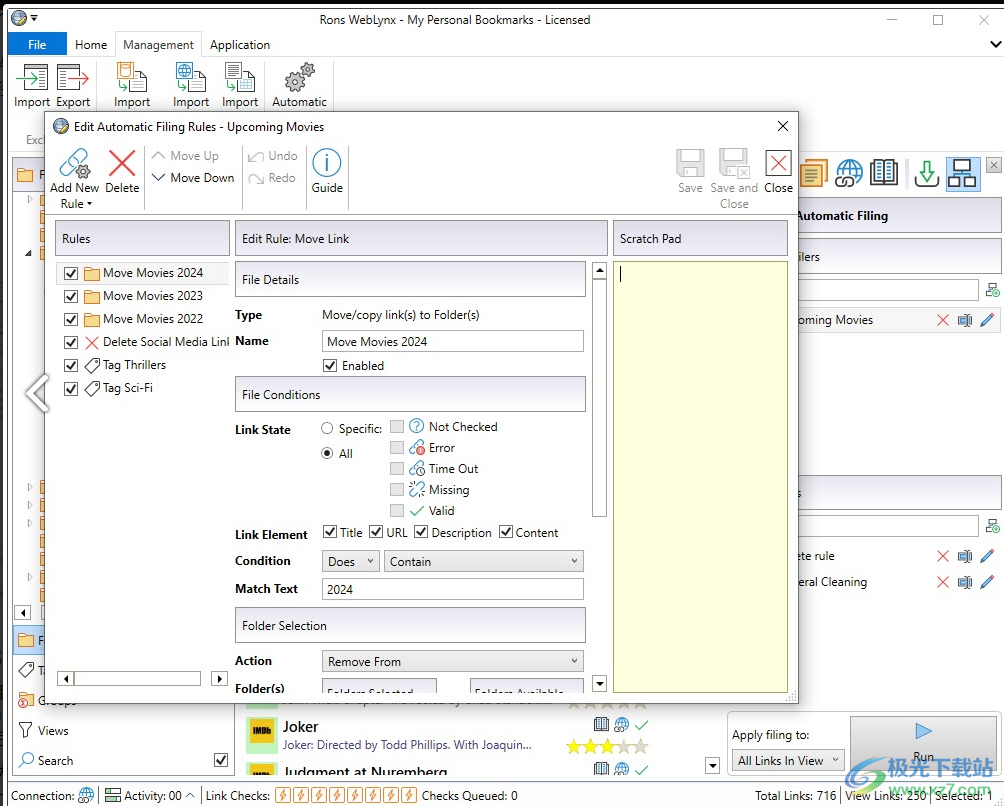Click the Close icon in dialog toolbar
Screen dimensions: 1004x806
pyautogui.click(x=778, y=164)
